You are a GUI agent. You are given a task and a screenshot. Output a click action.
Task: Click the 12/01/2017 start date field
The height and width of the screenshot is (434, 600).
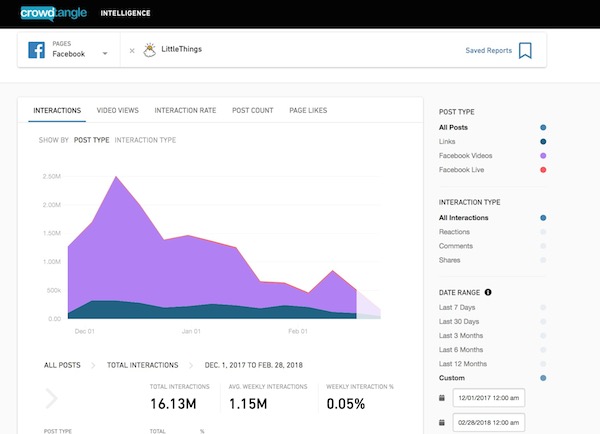coord(490,397)
